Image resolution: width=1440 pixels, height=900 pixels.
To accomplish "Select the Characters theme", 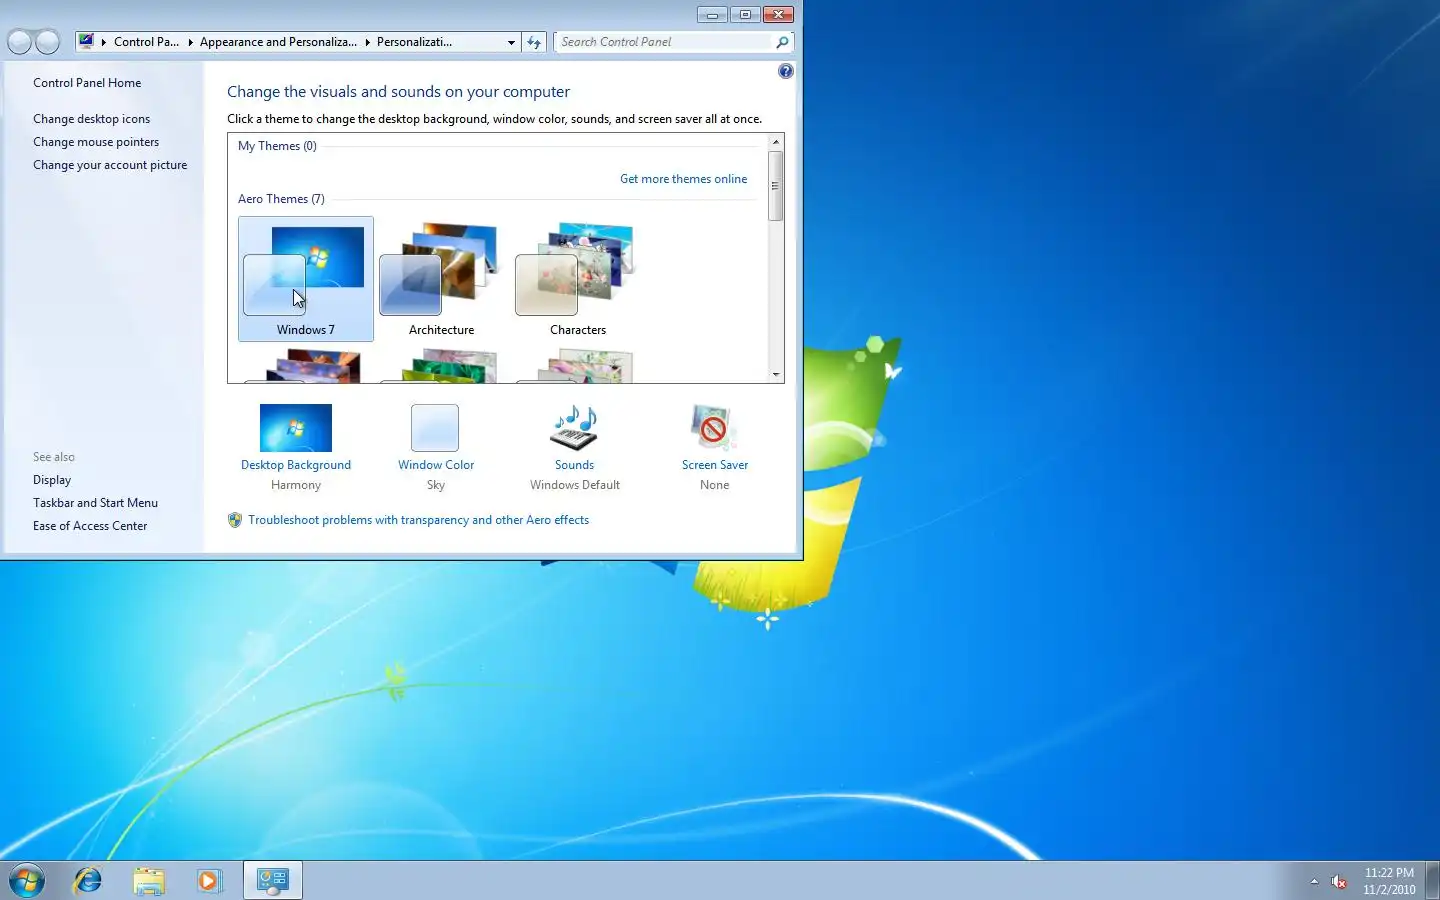I will 577,279.
